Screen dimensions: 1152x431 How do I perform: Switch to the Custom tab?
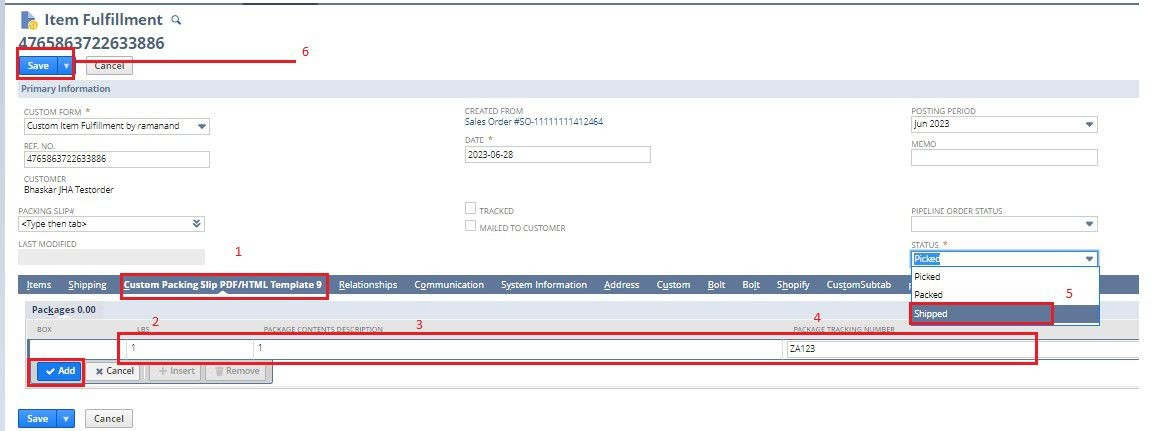click(673, 285)
